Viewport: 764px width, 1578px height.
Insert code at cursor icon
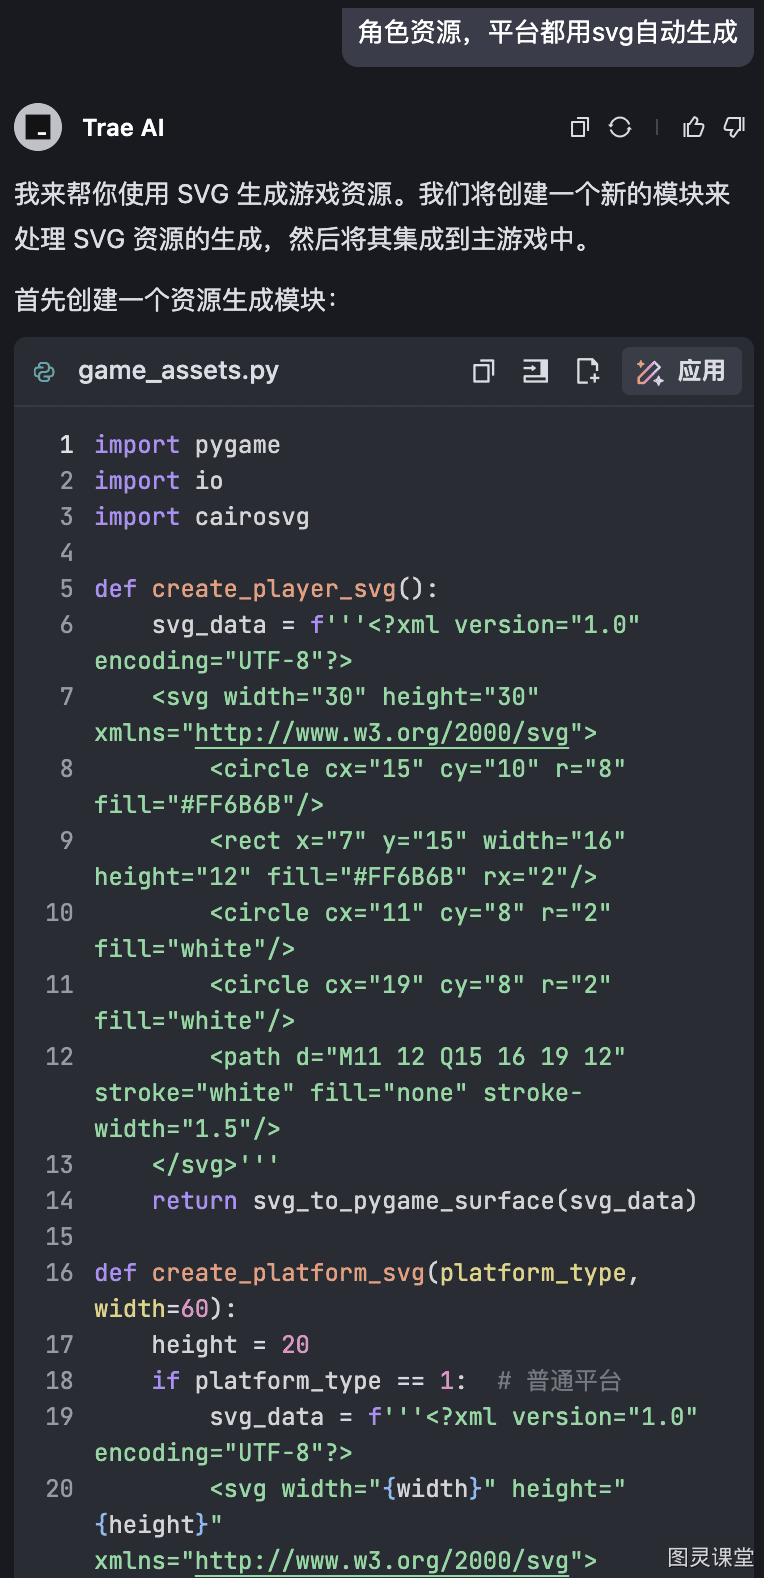coord(536,371)
